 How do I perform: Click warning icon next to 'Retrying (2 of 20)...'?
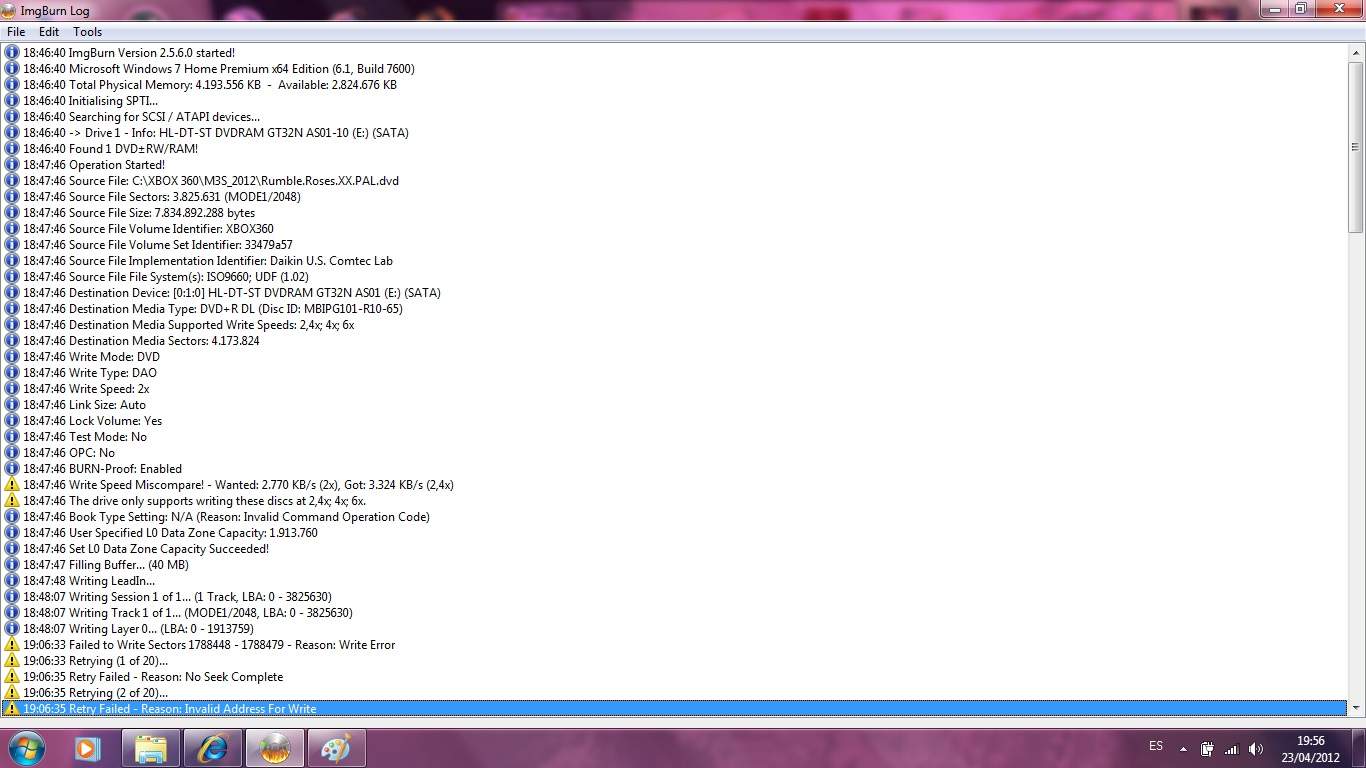tap(12, 693)
